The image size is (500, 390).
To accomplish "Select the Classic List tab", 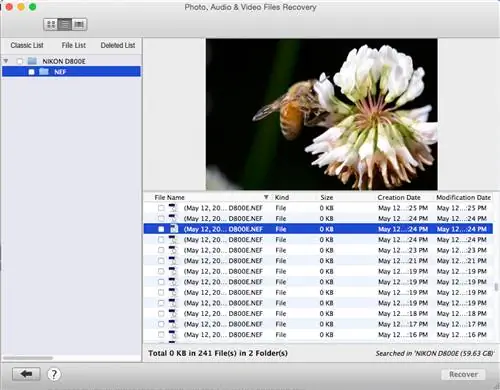I will click(x=27, y=45).
